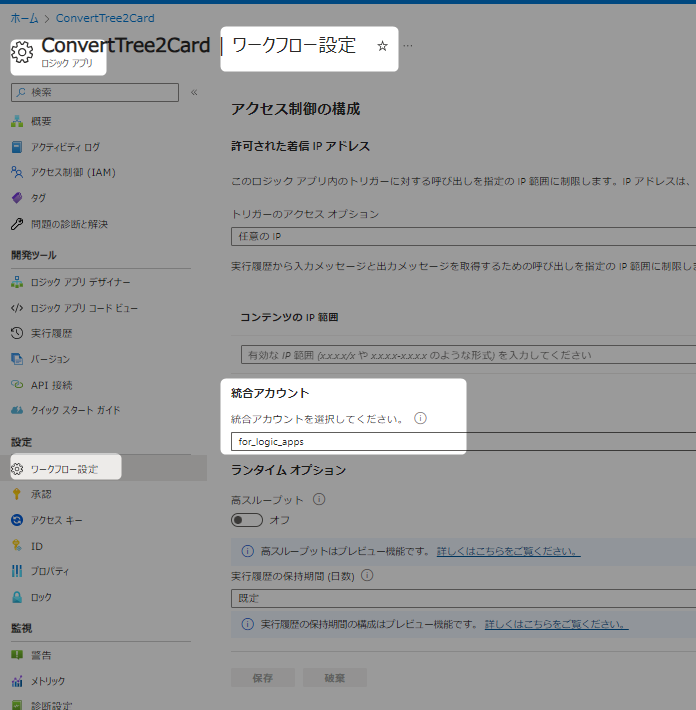Open 高スループット preview 詳しくはこちら link
This screenshot has width=696, height=710.
(x=509, y=551)
